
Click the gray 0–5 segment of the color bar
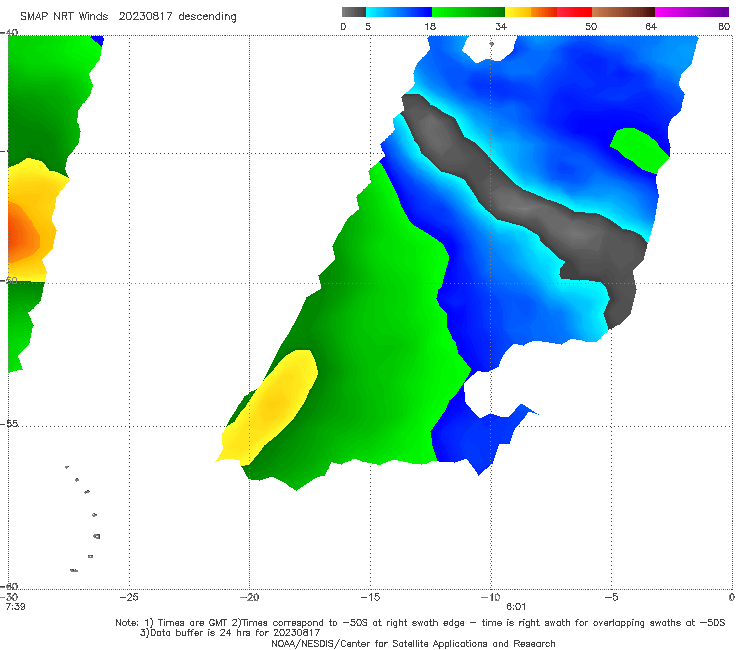point(353,12)
